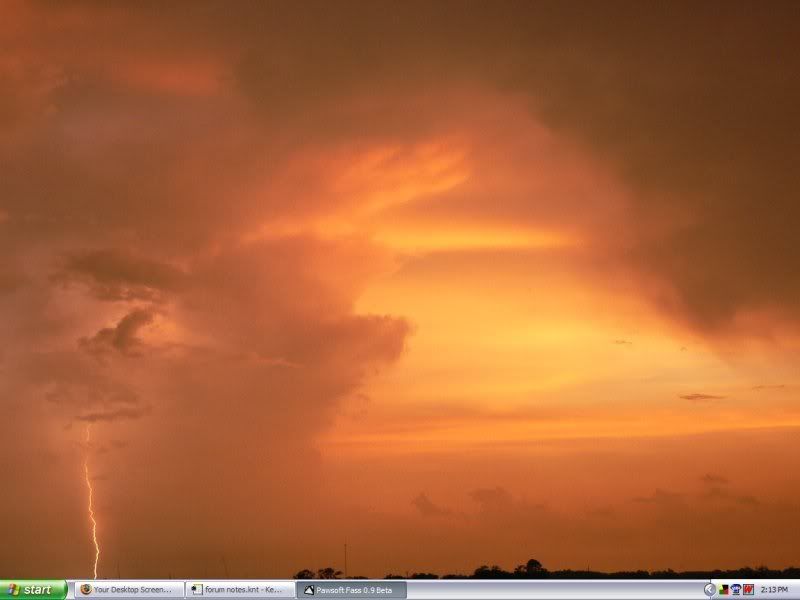
Task: Click the red W tray icon
Action: 748,590
